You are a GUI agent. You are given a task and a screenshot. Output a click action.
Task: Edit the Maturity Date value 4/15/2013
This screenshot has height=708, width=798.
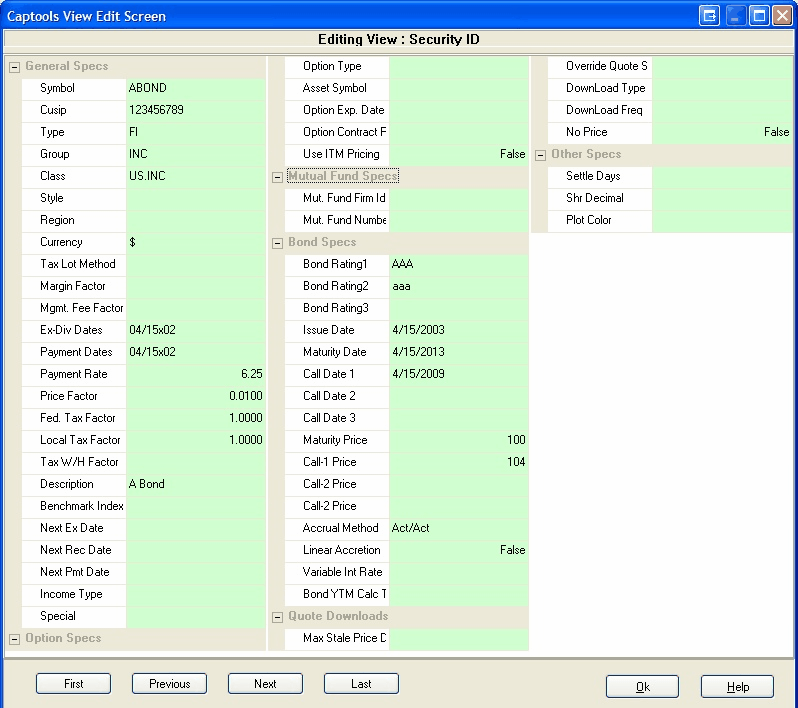pyautogui.click(x=458, y=352)
